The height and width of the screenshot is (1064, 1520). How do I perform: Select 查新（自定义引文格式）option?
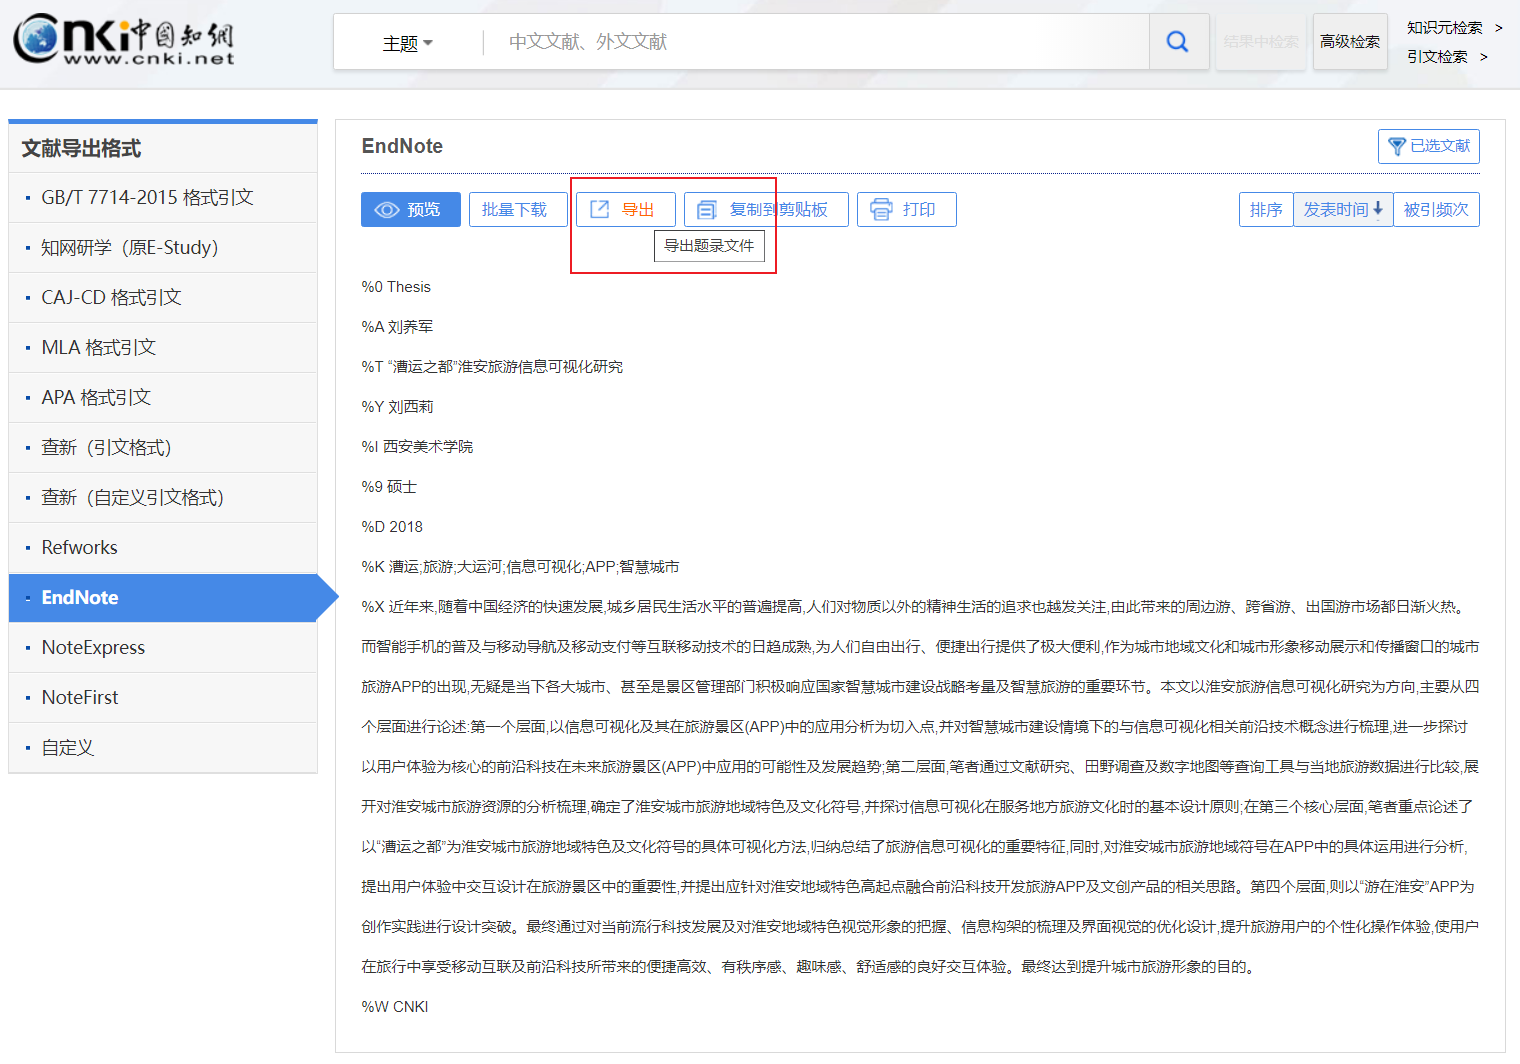163,497
